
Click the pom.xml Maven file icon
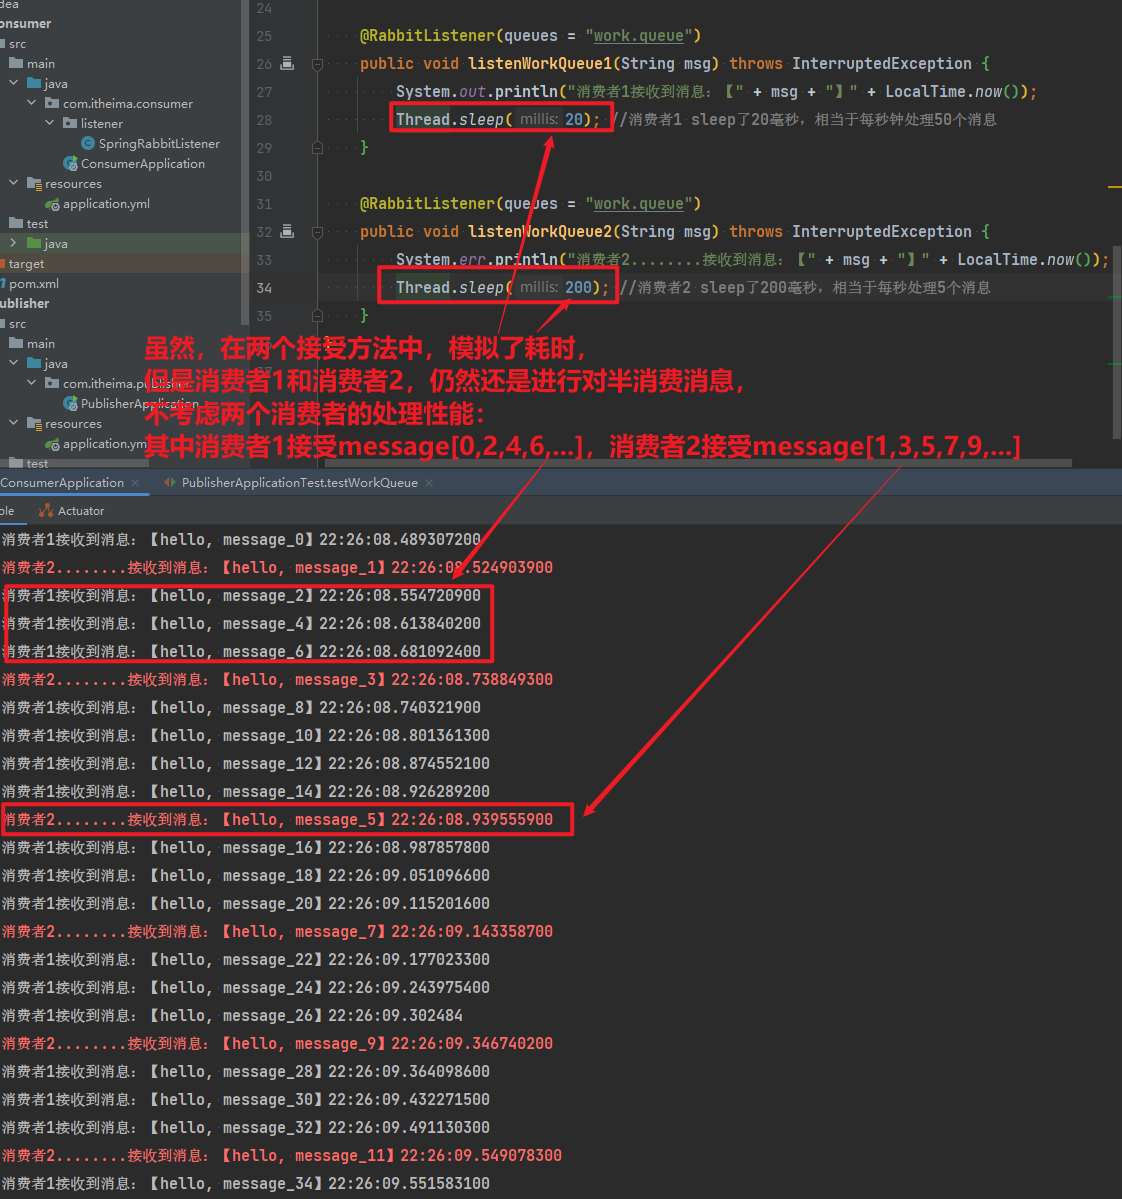(x=3, y=284)
